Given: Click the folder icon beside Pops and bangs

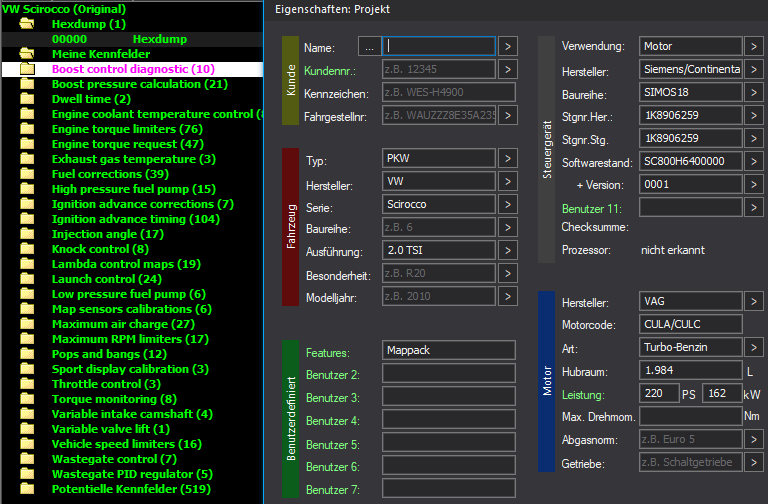Looking at the screenshot, I should point(27,354).
